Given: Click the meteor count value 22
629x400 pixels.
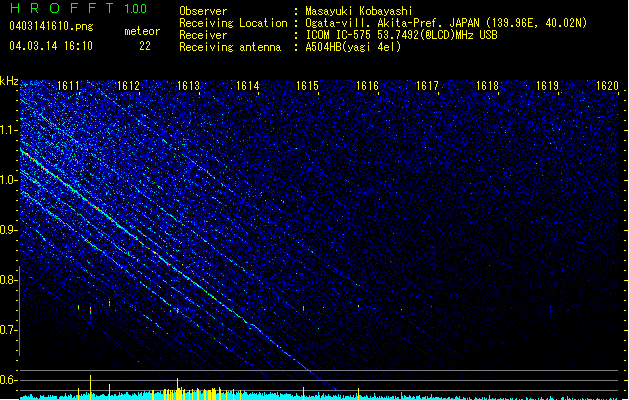Looking at the screenshot, I should (x=145, y=46).
